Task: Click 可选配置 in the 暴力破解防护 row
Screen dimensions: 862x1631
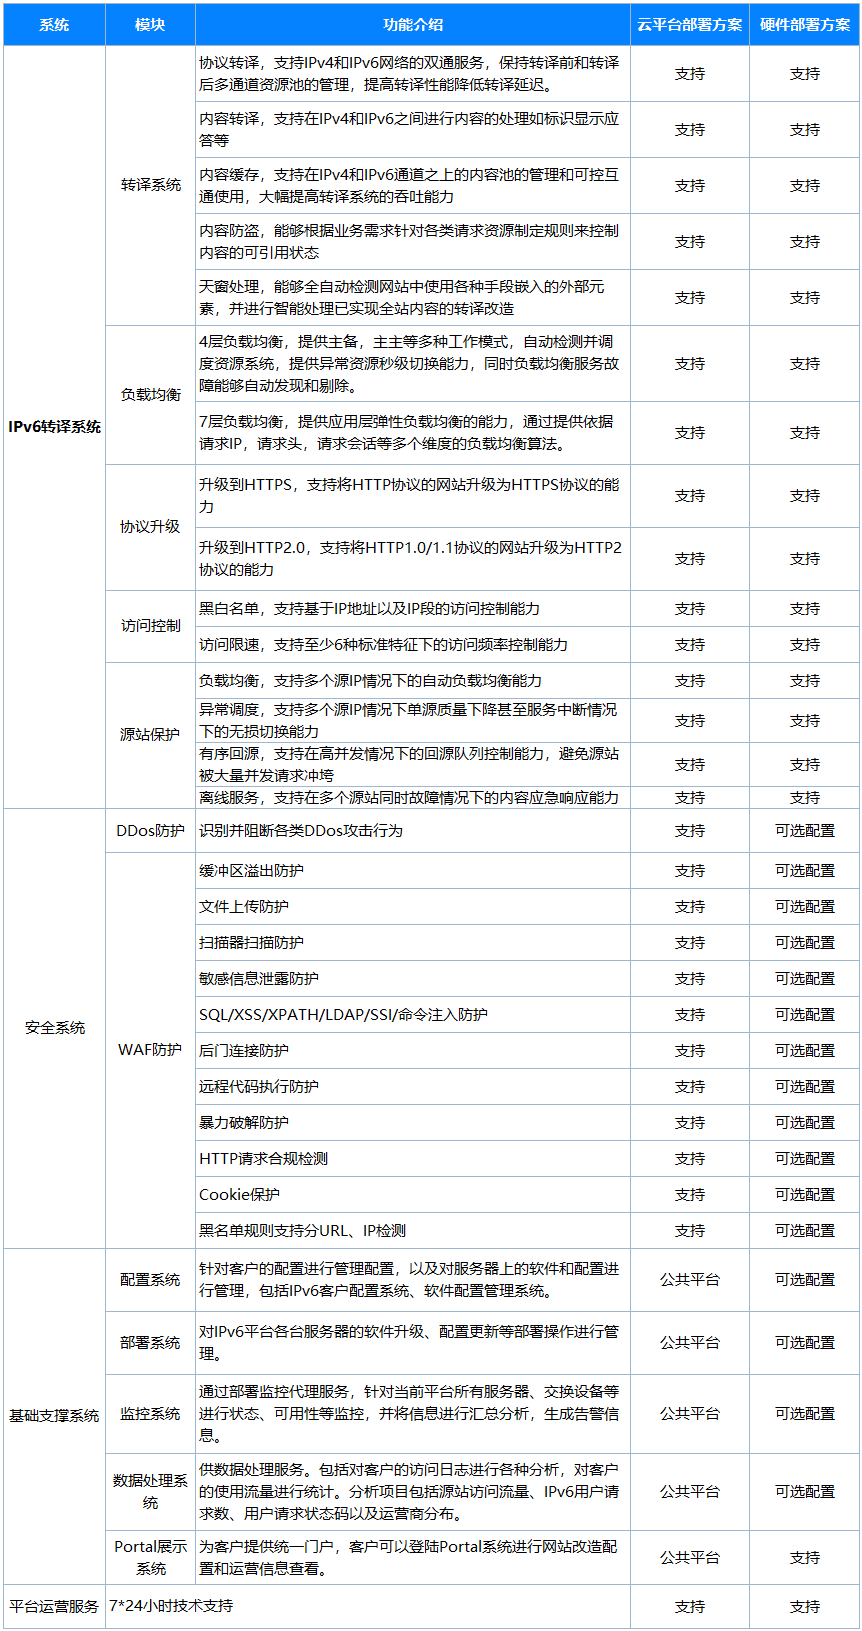Action: tap(805, 1123)
